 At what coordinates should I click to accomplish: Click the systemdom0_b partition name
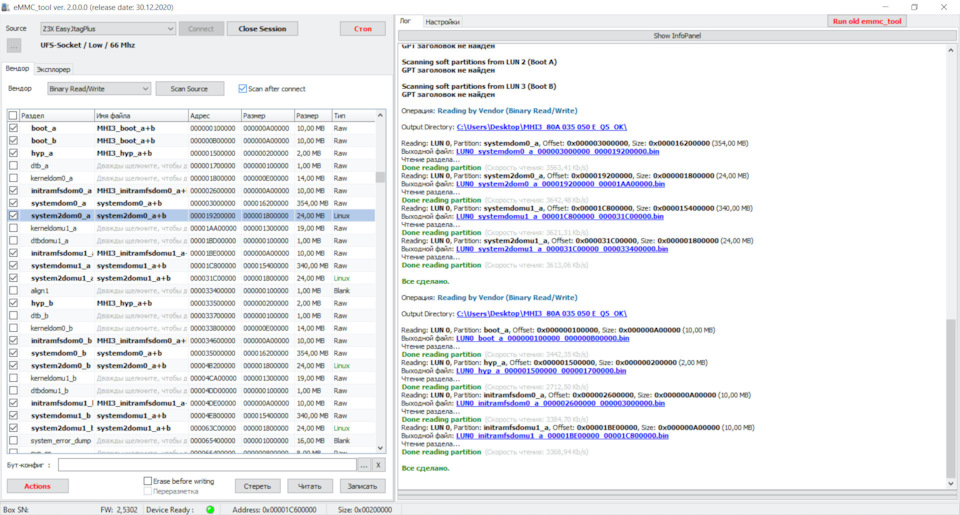click(x=58, y=353)
